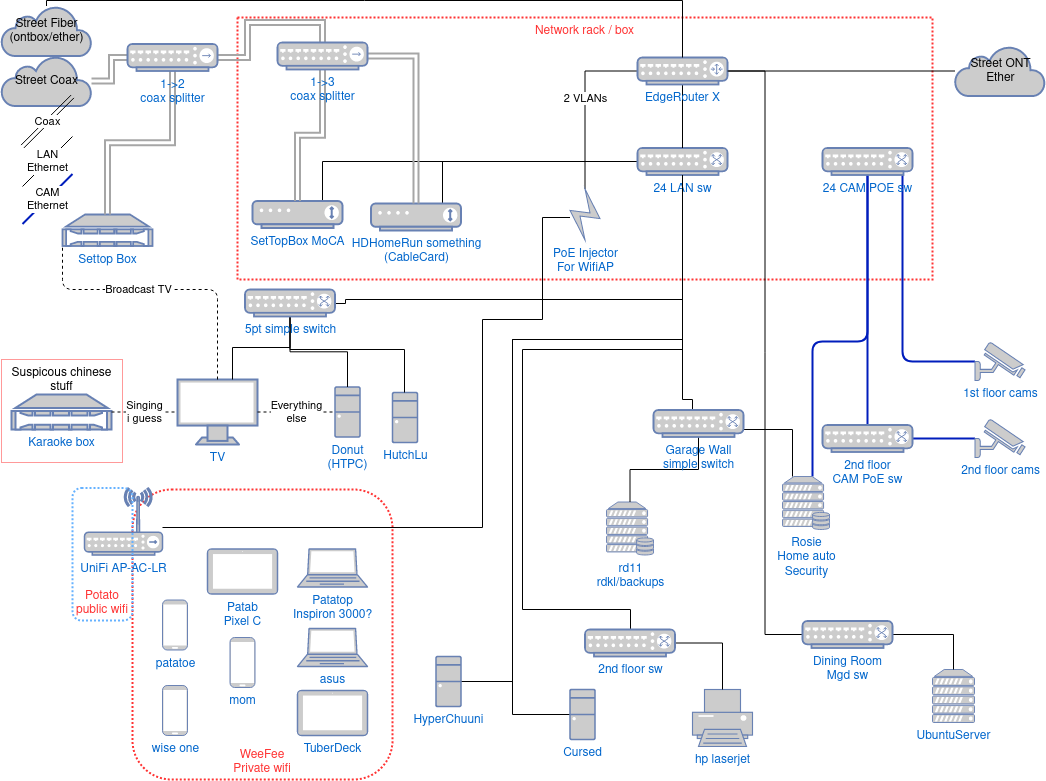Click the 'CAM Ethernet' legend label

coord(47,199)
